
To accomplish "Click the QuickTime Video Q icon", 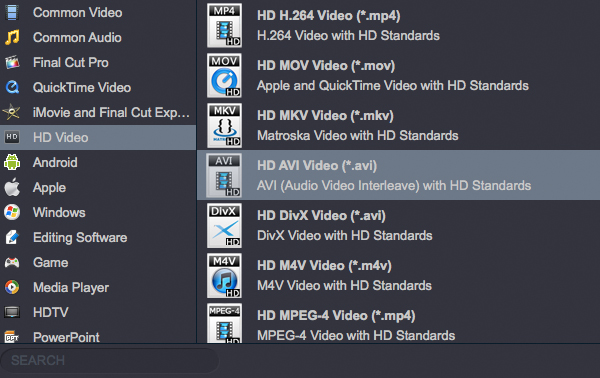I will 12,87.
